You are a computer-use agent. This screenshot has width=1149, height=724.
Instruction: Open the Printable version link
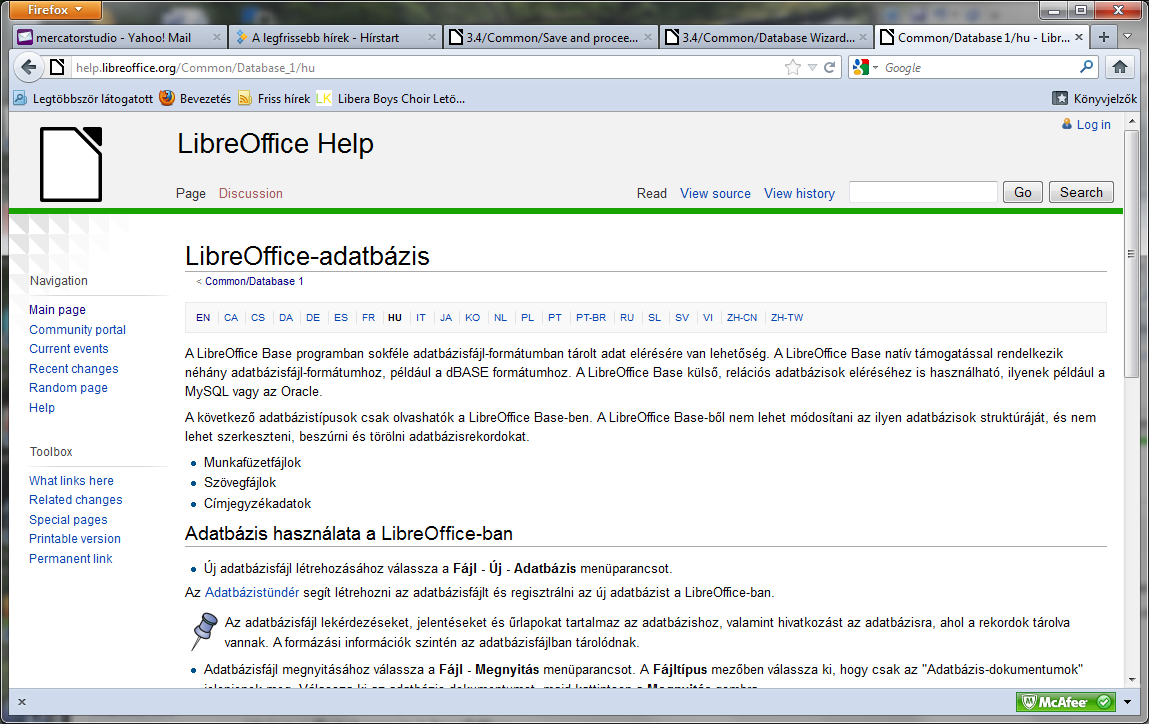[75, 539]
